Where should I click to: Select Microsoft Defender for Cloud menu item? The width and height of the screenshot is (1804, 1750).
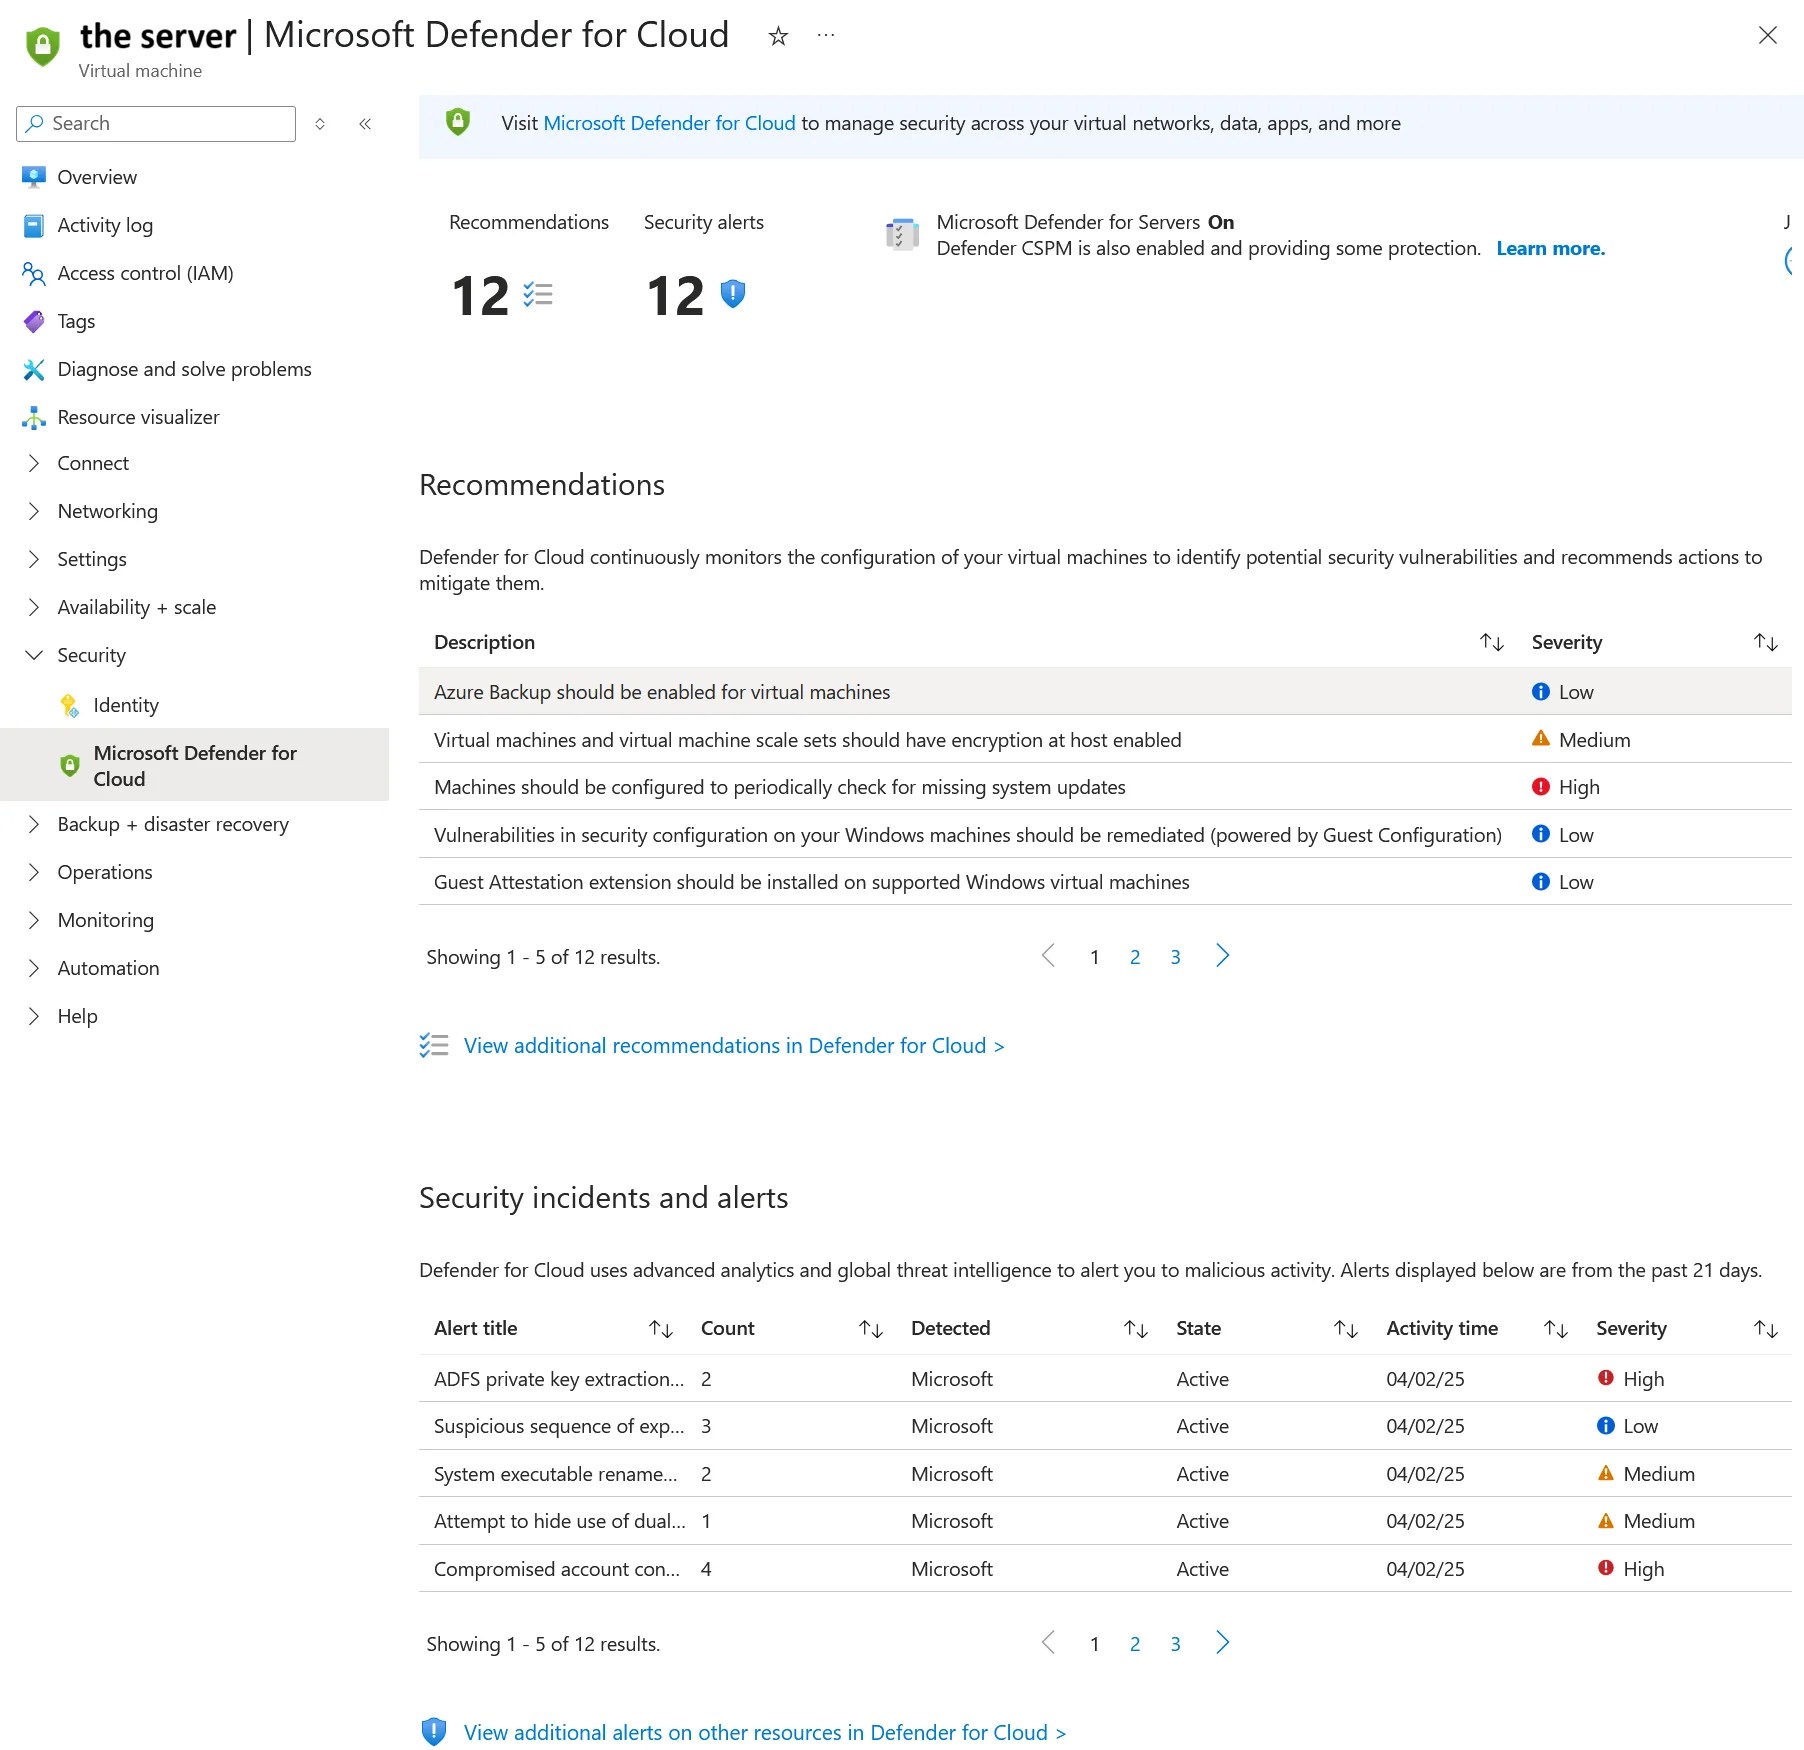[x=194, y=765]
